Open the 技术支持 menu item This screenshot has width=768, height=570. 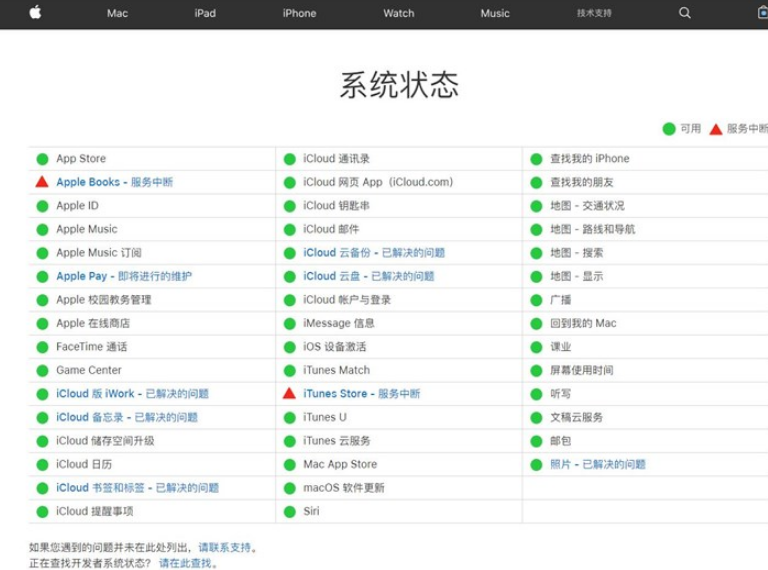[x=594, y=13]
